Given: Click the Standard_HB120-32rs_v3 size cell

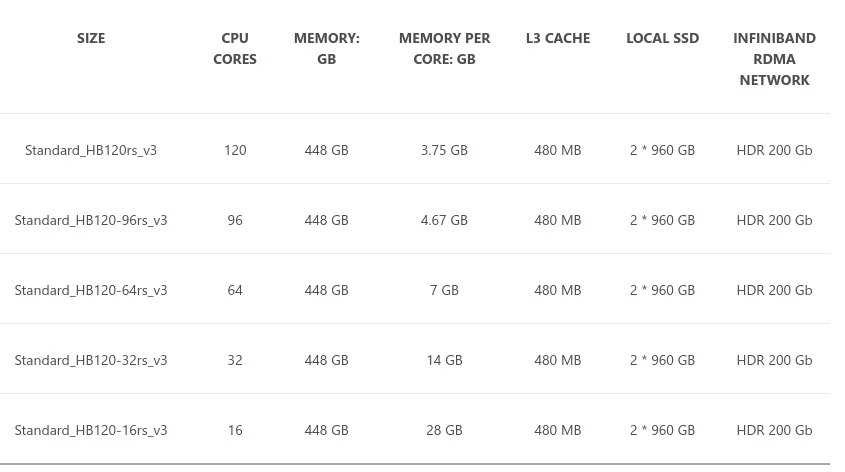Looking at the screenshot, I should [x=91, y=360].
